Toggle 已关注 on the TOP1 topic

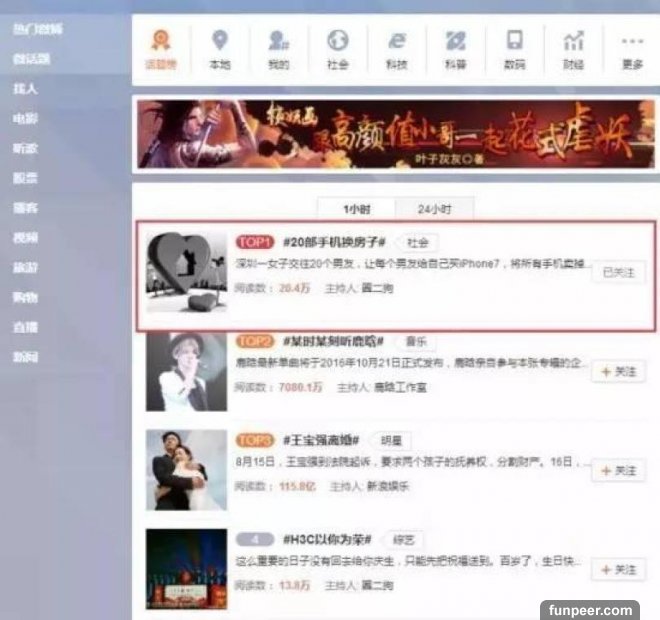(x=618, y=272)
